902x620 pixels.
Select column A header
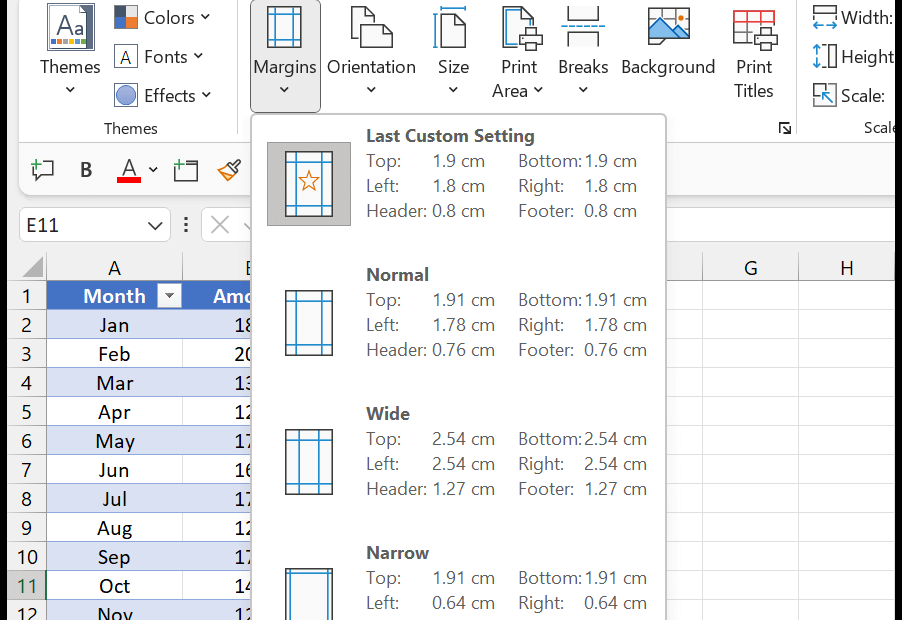tap(114, 268)
